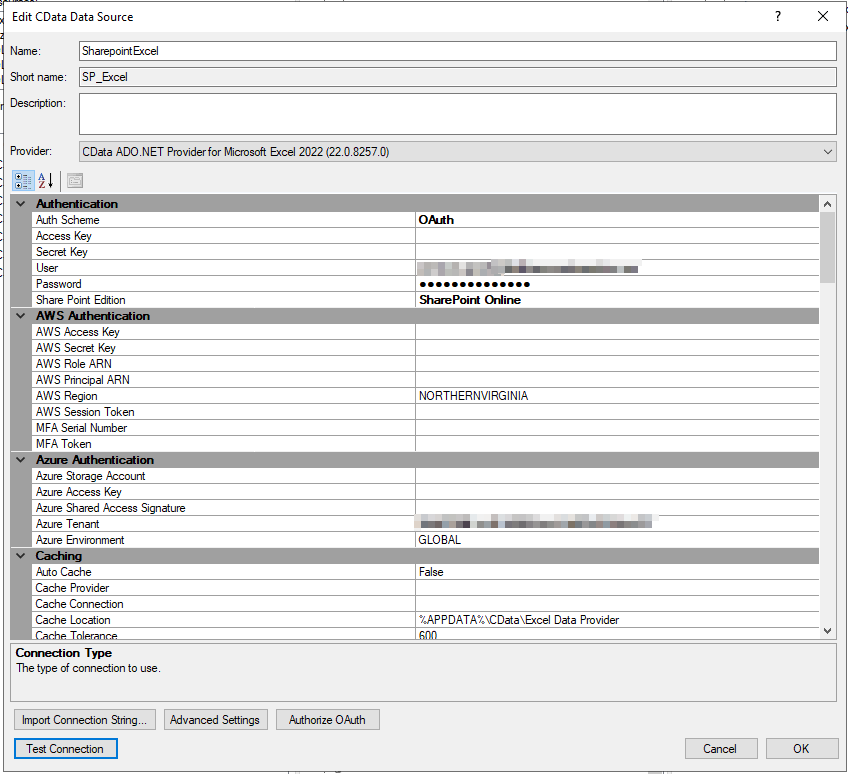The width and height of the screenshot is (848, 774).
Task: Click Import Connection String button
Action: pyautogui.click(x=84, y=720)
